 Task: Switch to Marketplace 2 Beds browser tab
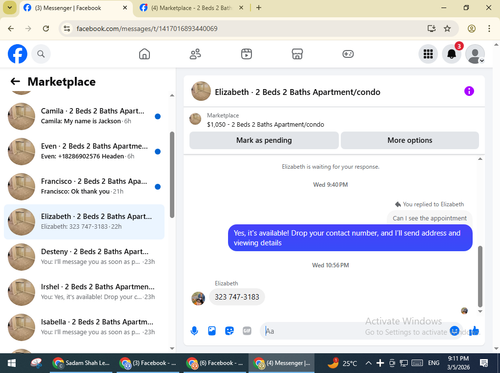click(191, 8)
